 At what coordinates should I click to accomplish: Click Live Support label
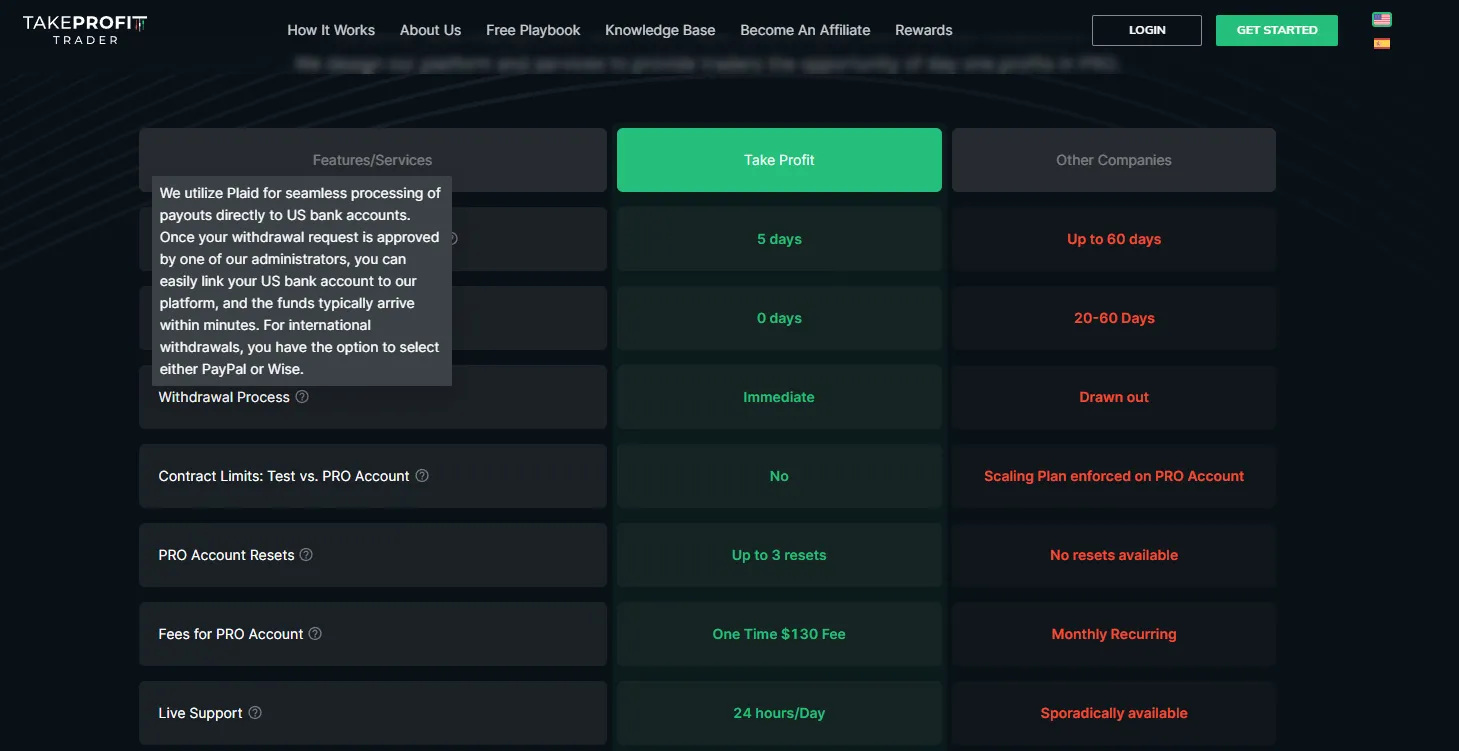(200, 713)
